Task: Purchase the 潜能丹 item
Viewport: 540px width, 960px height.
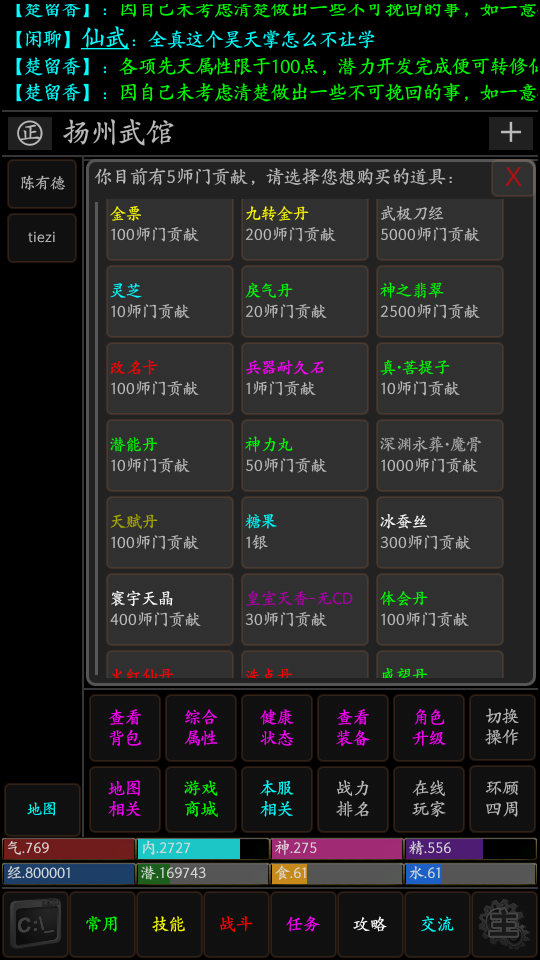Action: 170,456
